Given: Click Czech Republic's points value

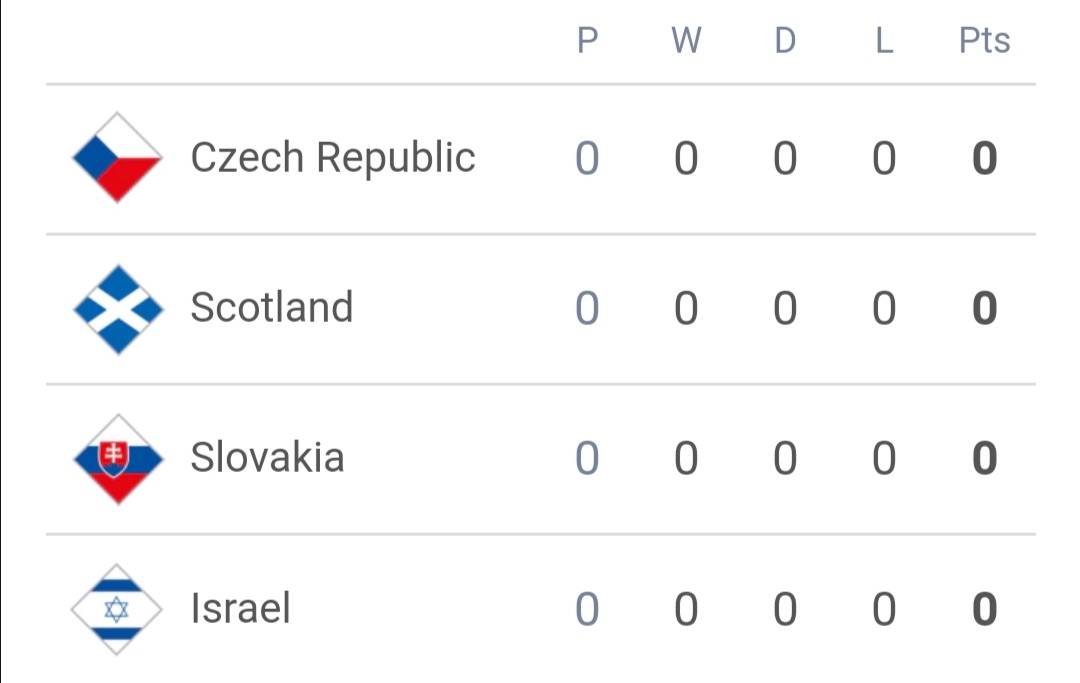Looking at the screenshot, I should (x=984, y=158).
